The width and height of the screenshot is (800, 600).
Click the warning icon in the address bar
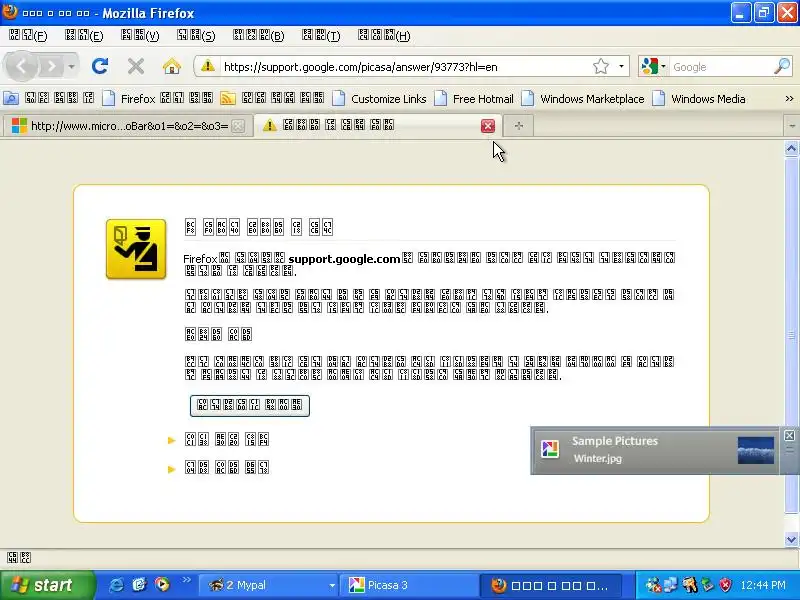(207, 66)
